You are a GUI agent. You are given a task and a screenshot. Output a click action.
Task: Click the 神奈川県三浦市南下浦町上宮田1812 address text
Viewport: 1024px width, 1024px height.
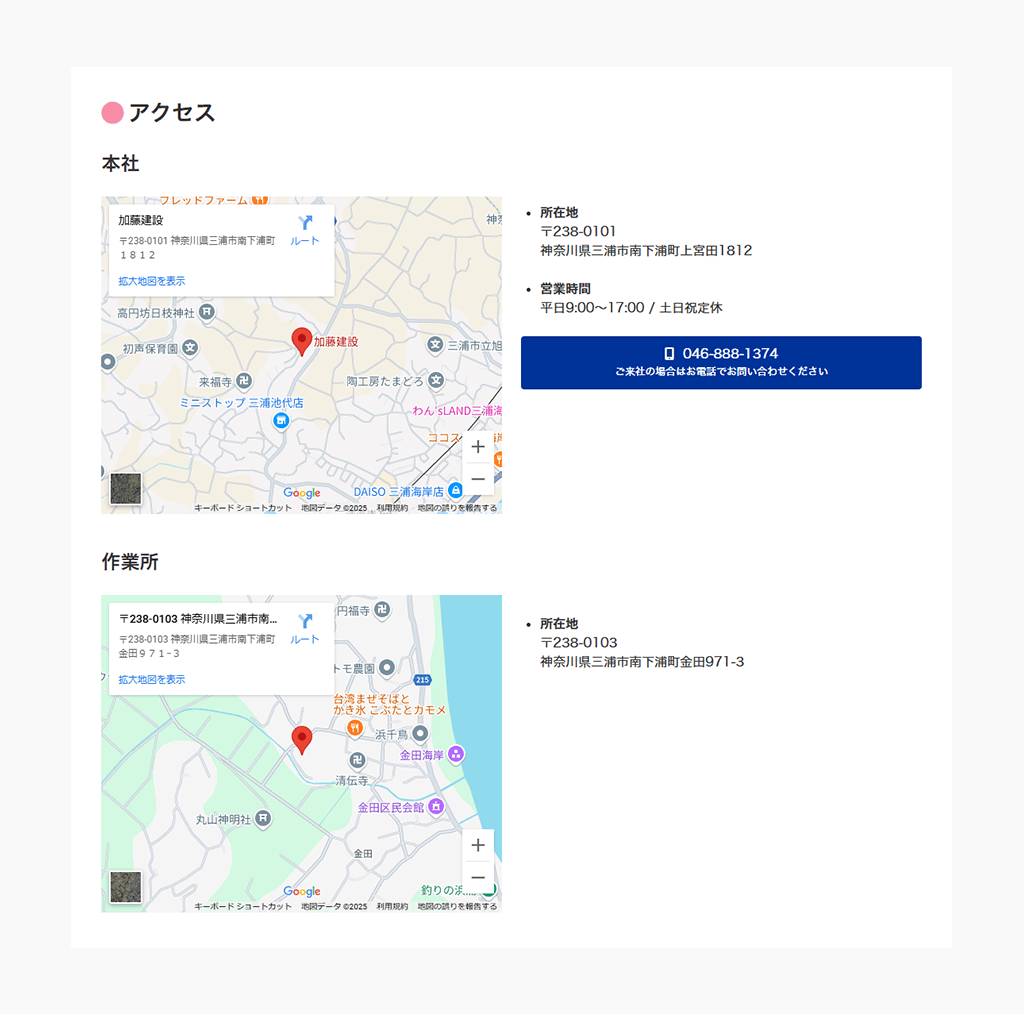pos(646,250)
